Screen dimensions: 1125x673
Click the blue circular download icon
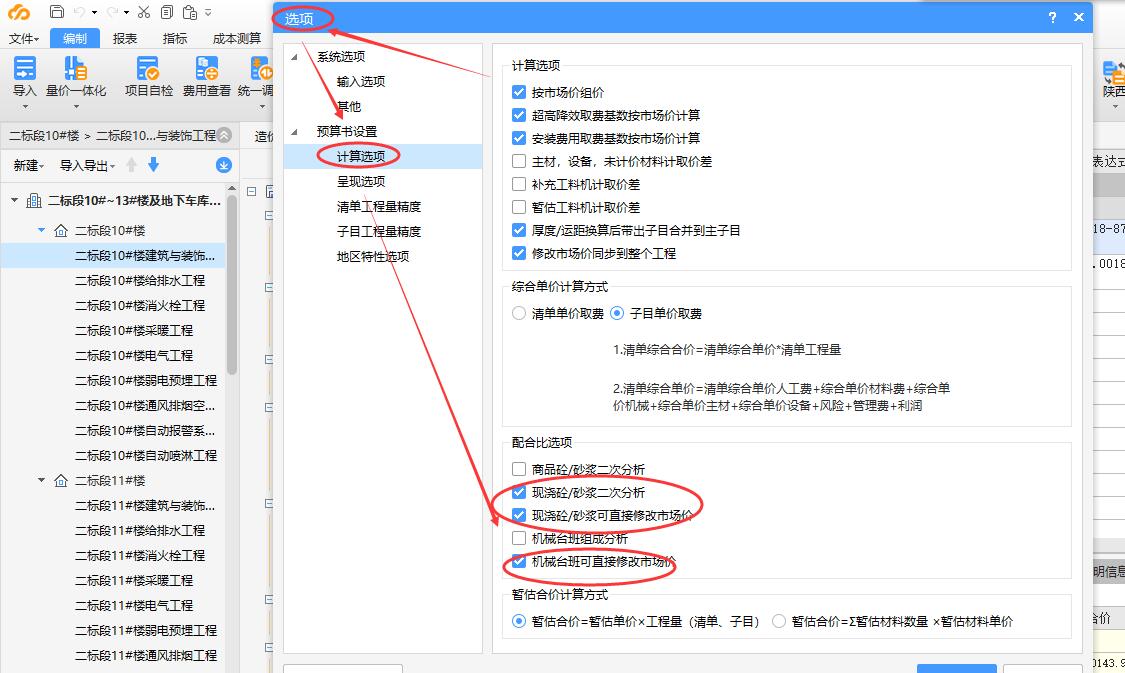click(x=224, y=165)
